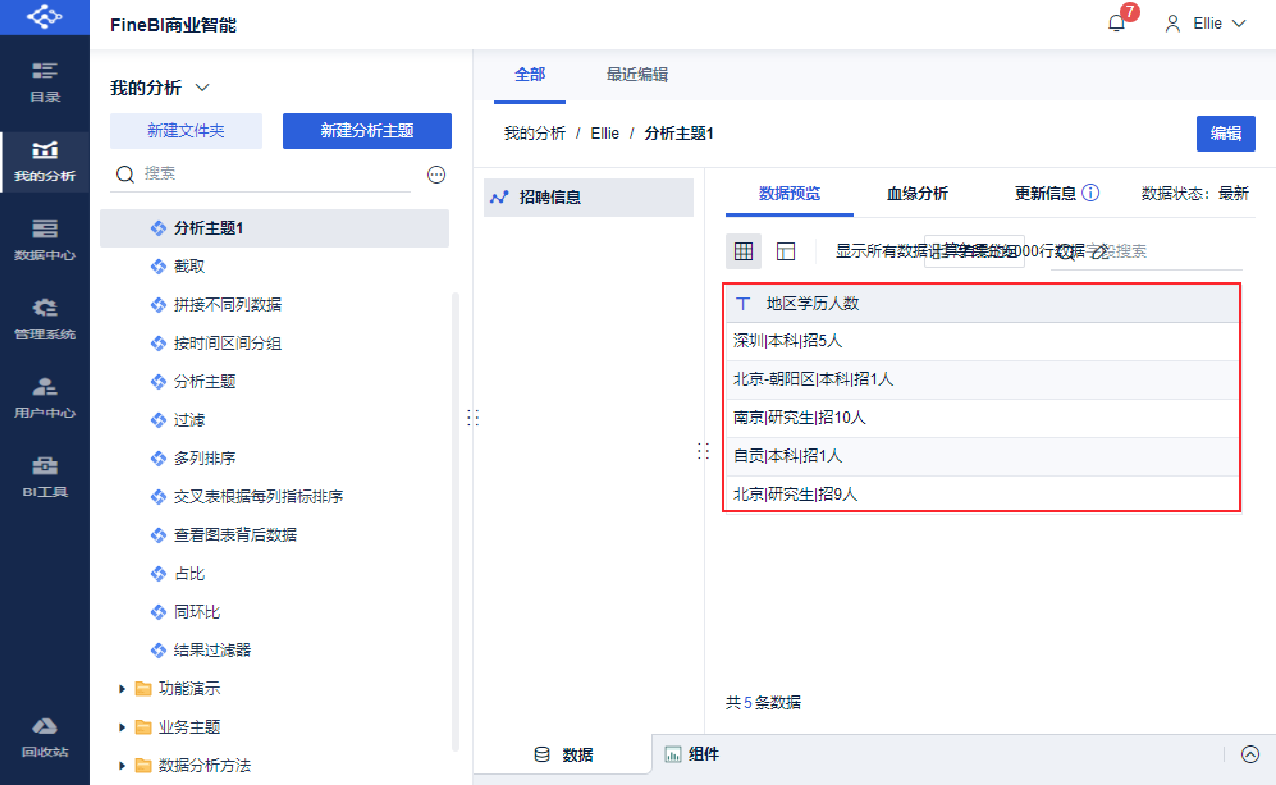This screenshot has width=1276, height=785.
Task: Click cell 北京-朝阳区|本科|招1人
Action: [x=982, y=379]
